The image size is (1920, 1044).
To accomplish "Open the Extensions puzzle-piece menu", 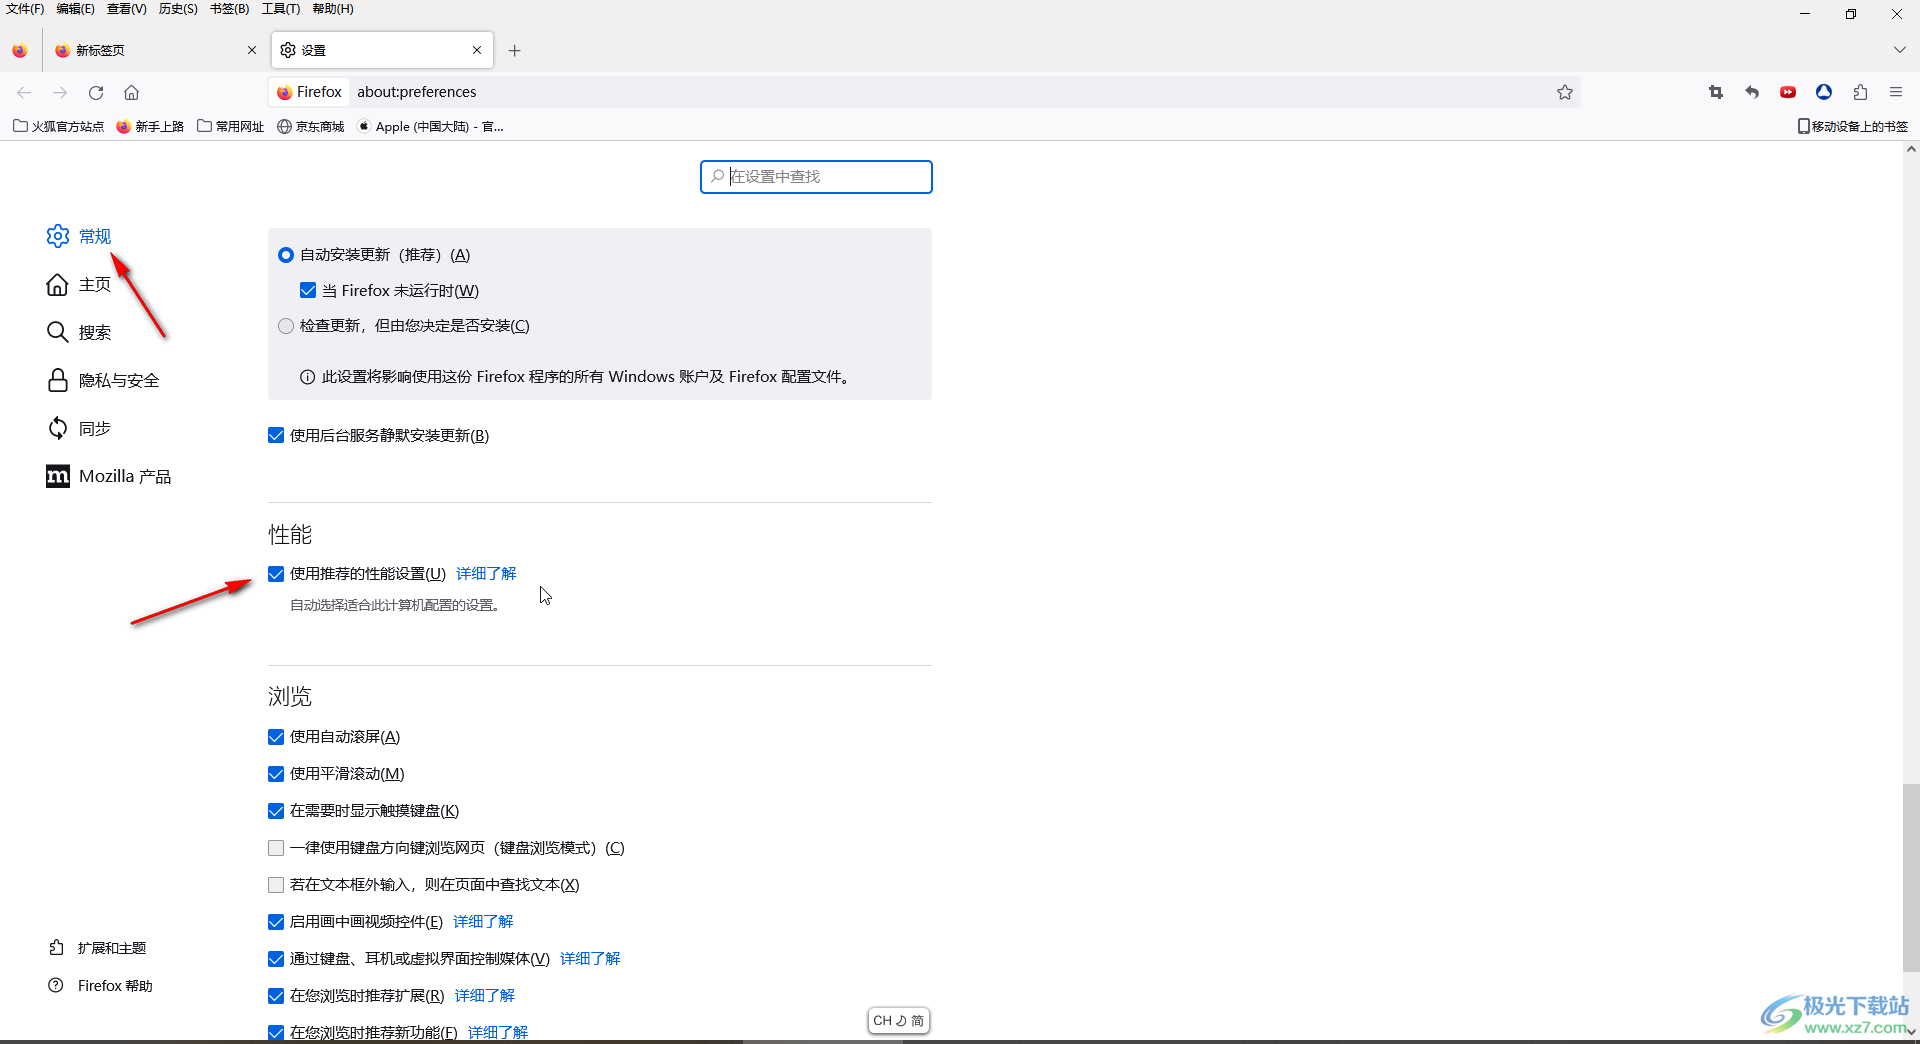I will tap(1860, 92).
